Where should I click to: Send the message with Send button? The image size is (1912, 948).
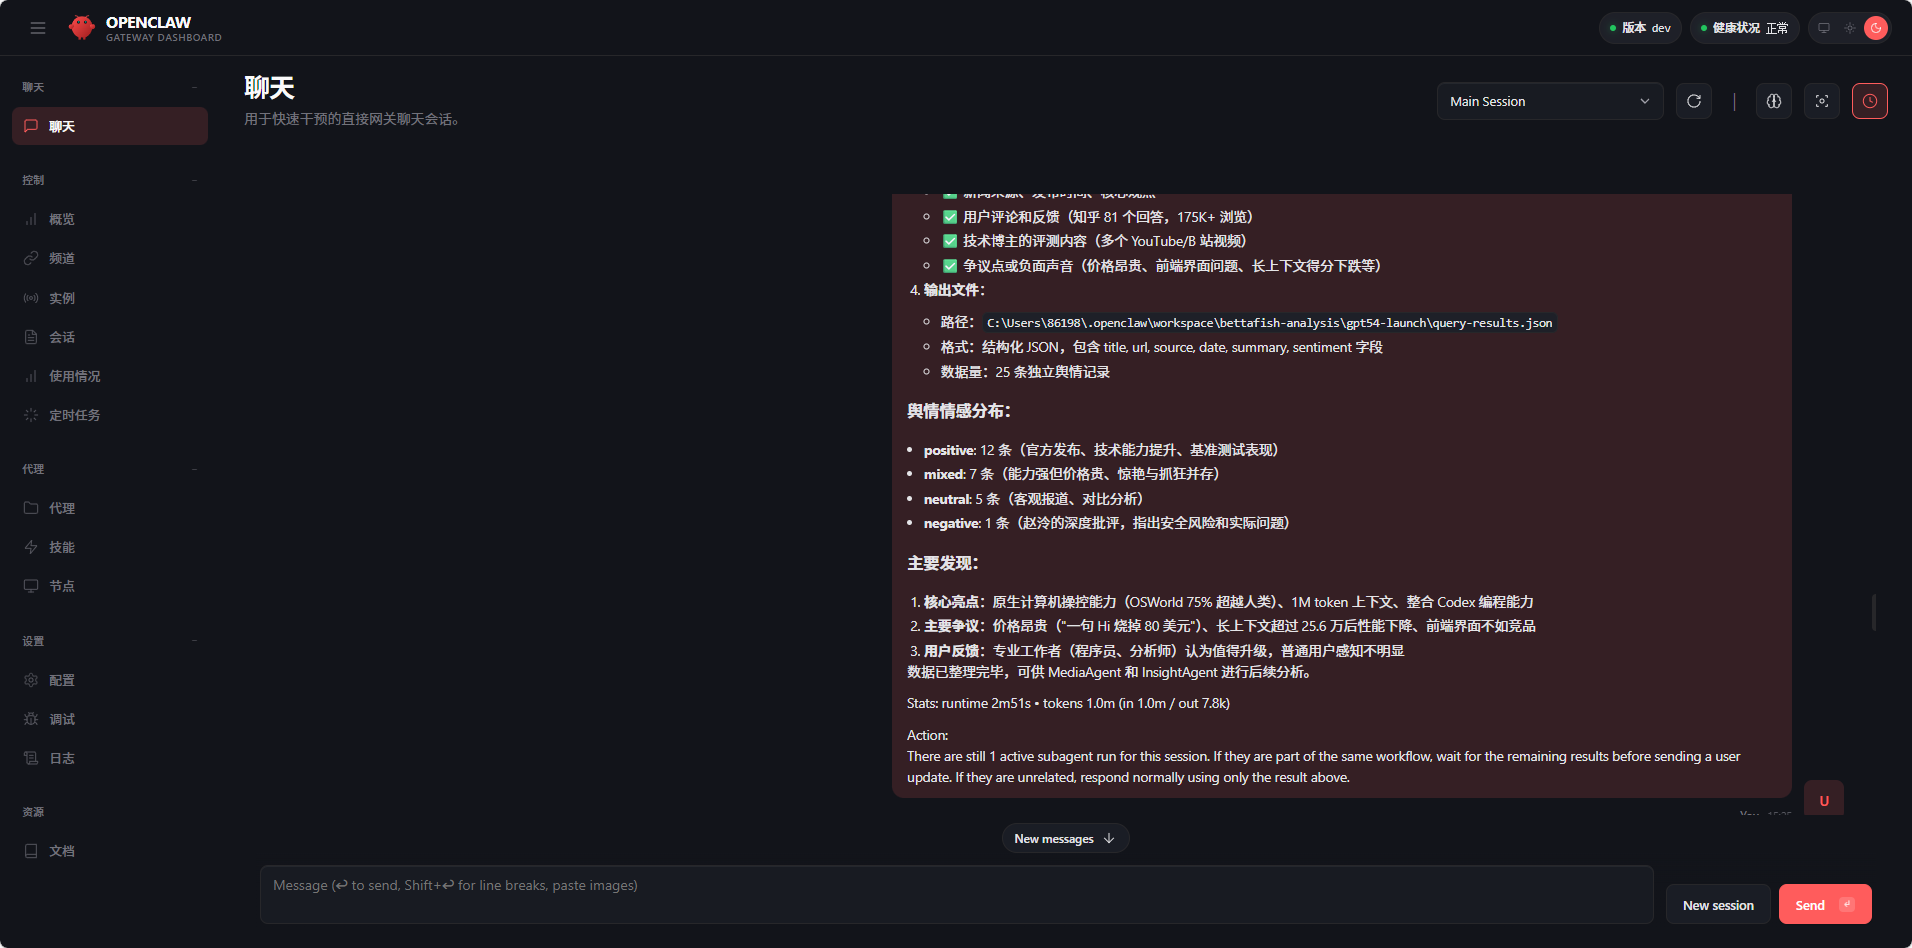coord(1825,905)
